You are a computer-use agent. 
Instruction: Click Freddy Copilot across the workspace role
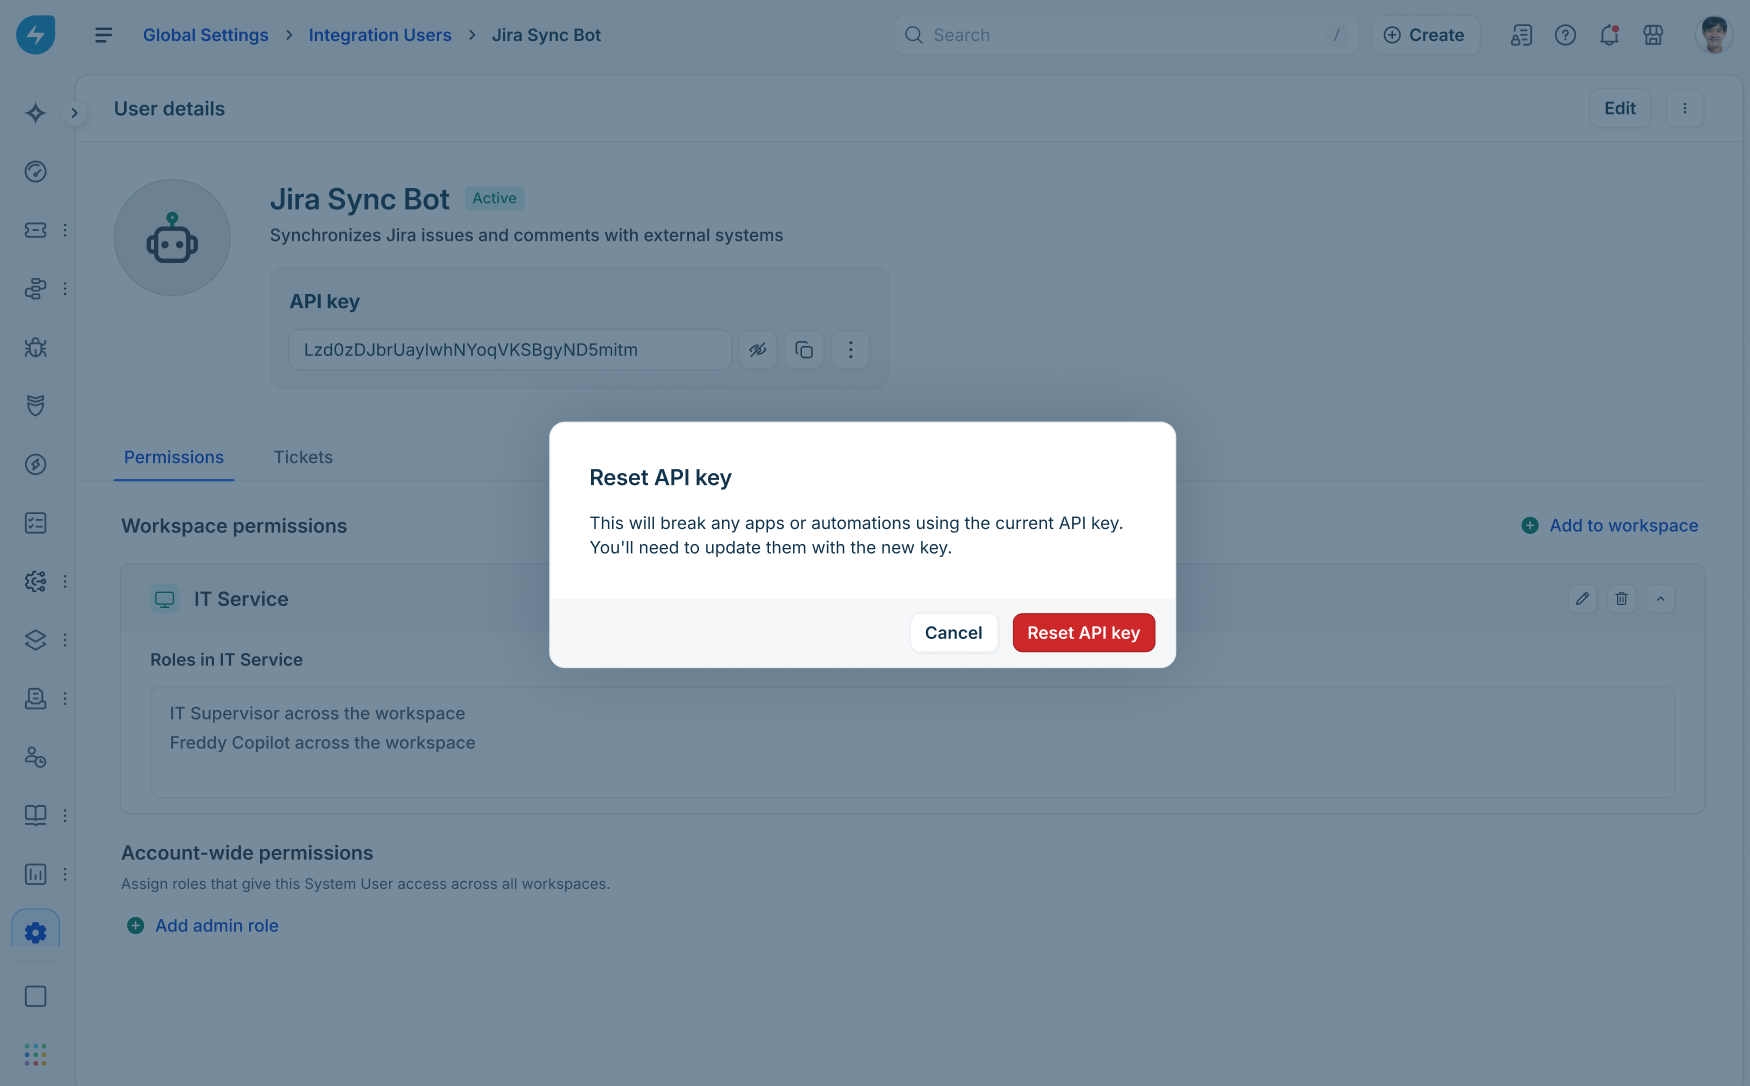322,743
